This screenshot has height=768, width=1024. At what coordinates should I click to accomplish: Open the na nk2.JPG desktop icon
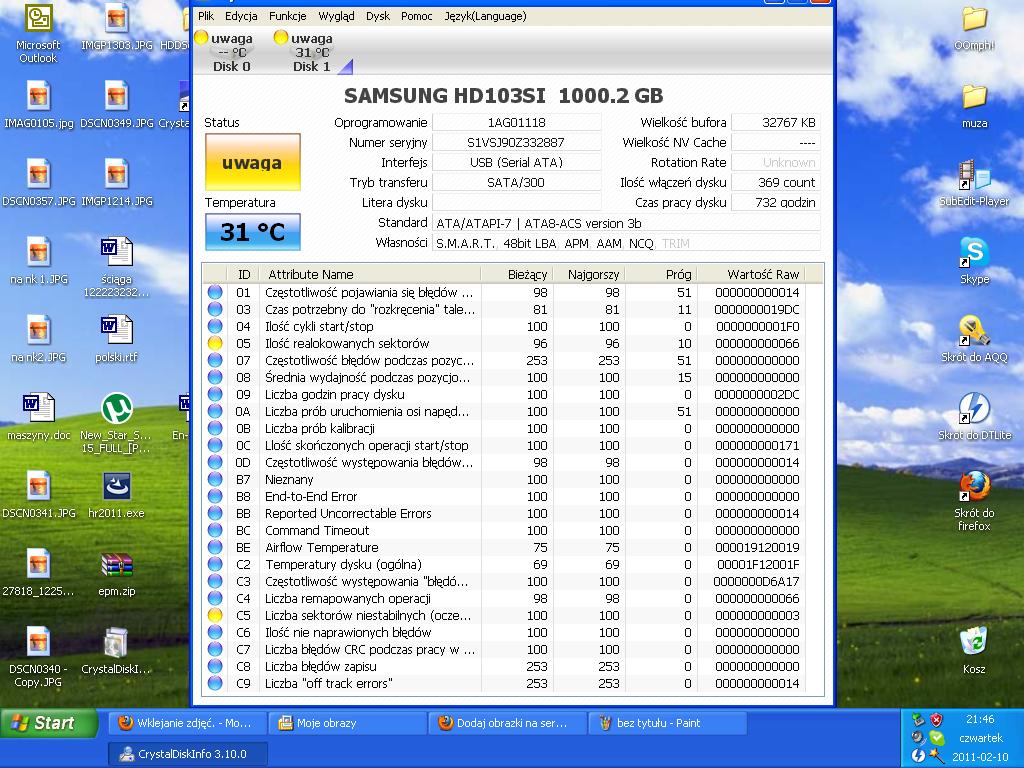coord(39,339)
